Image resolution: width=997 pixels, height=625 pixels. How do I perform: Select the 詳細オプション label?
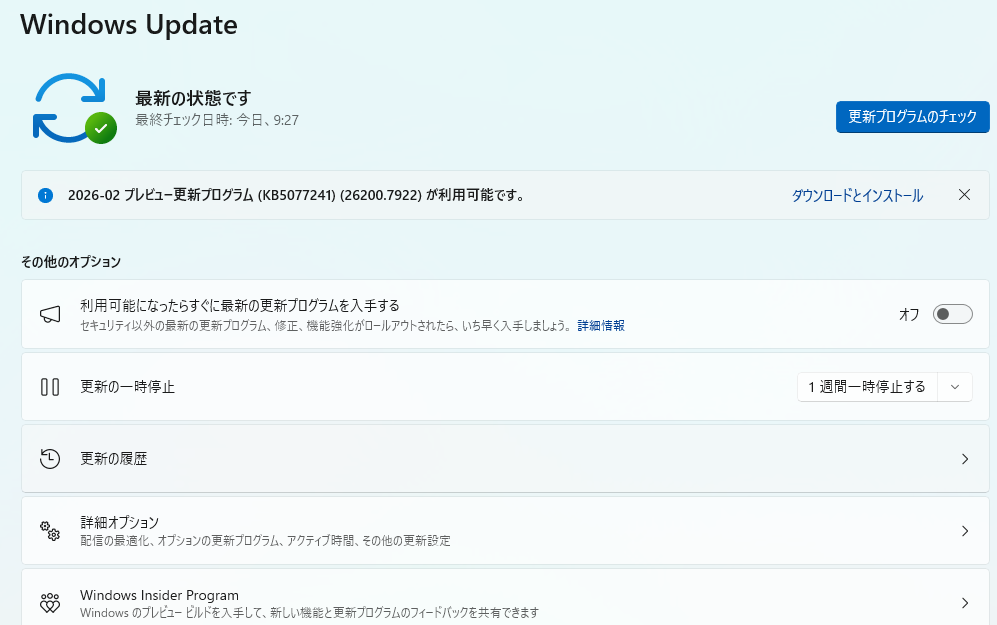point(120,522)
